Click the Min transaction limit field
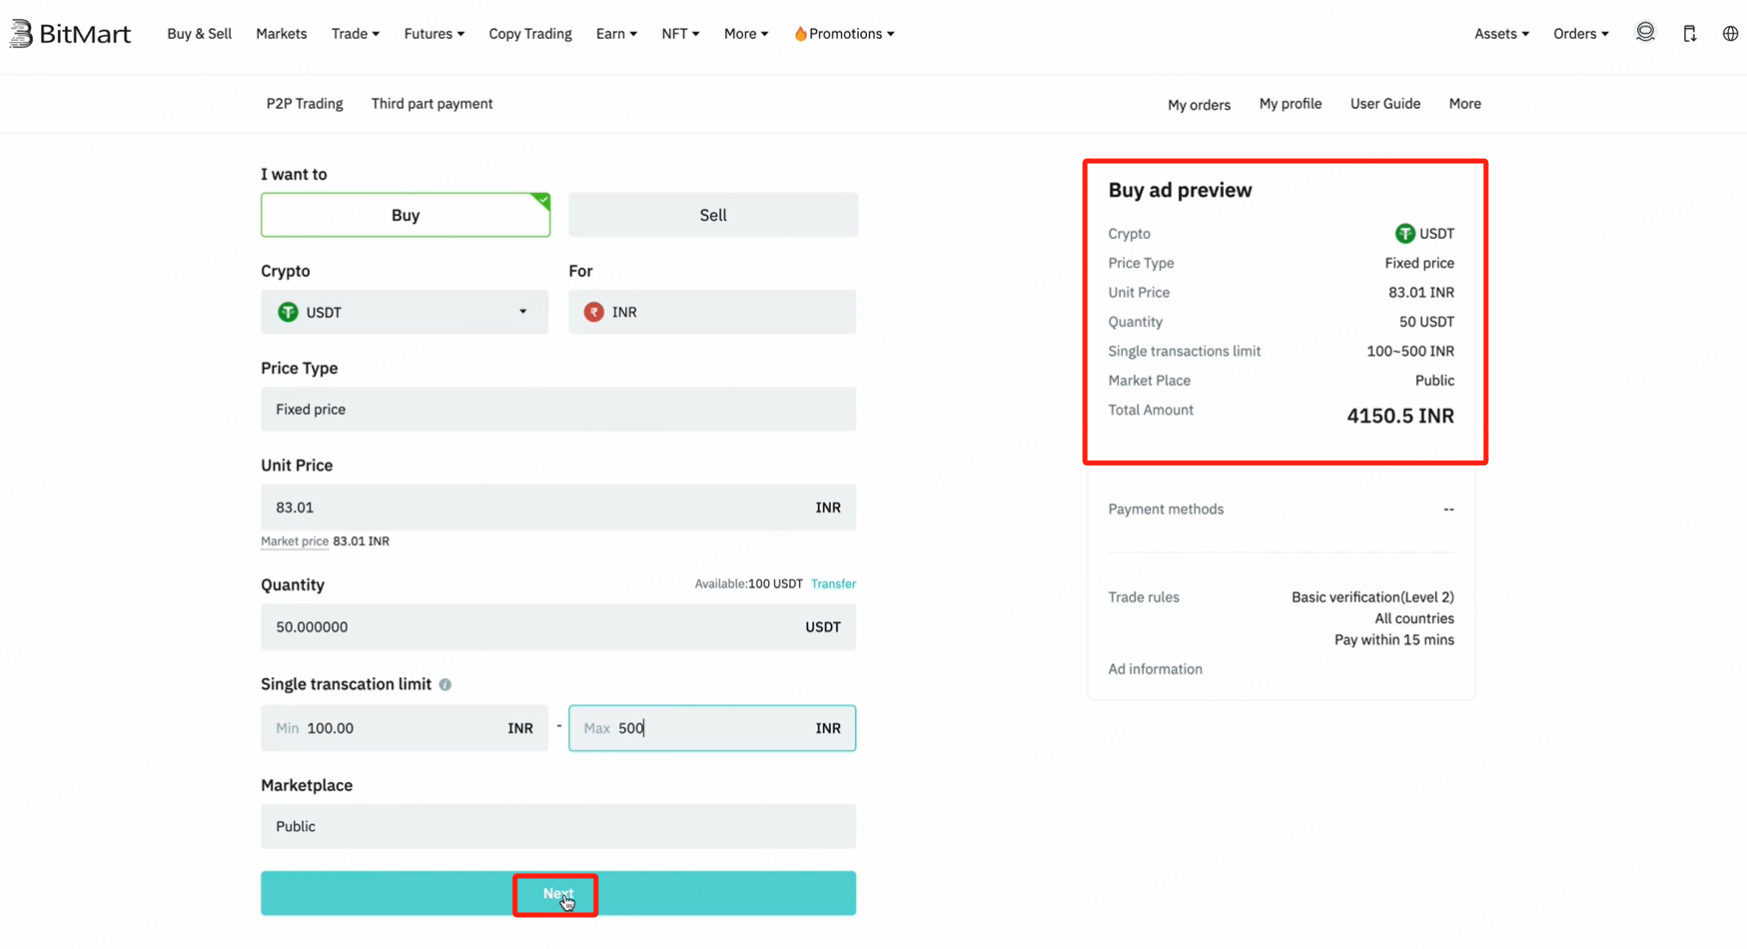 (x=404, y=728)
